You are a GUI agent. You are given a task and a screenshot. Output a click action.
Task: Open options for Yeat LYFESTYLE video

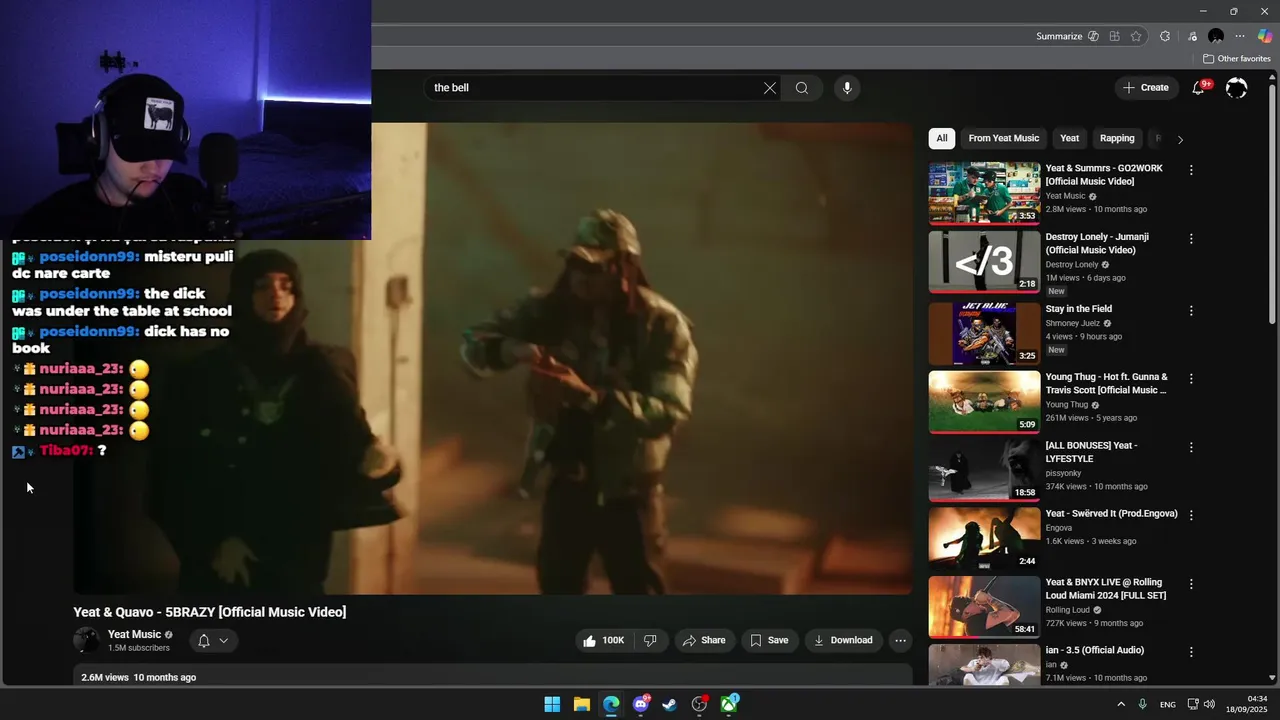pyautogui.click(x=1191, y=447)
